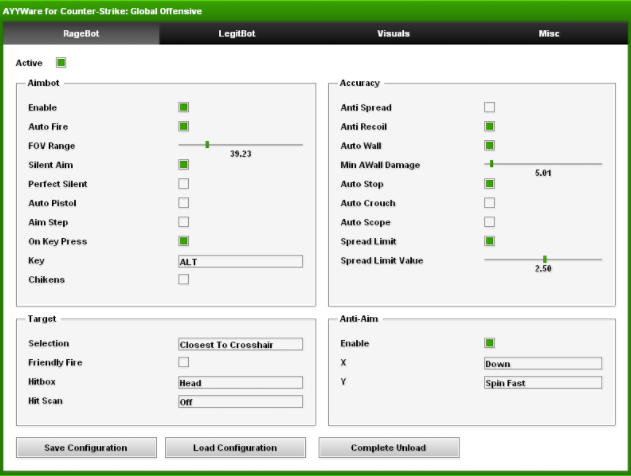Click the AYYWare window title text

click(x=102, y=11)
